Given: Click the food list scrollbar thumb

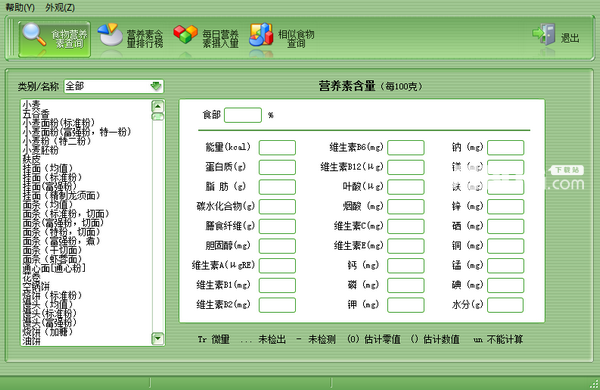Looking at the screenshot, I should (x=158, y=116).
